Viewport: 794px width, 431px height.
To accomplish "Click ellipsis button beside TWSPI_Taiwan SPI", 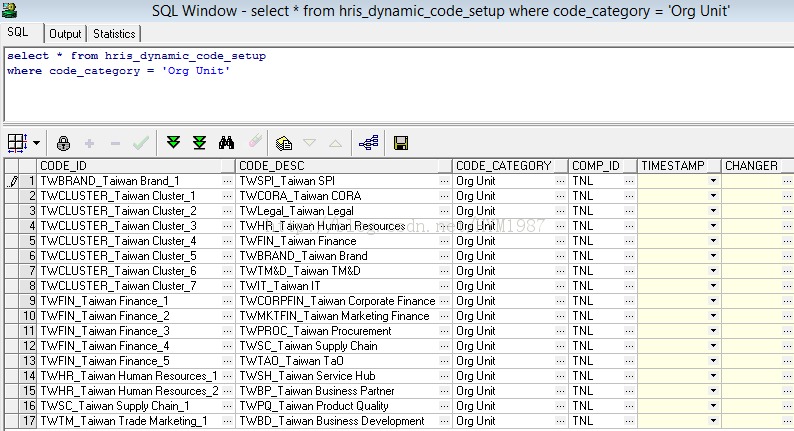I will tap(445, 181).
